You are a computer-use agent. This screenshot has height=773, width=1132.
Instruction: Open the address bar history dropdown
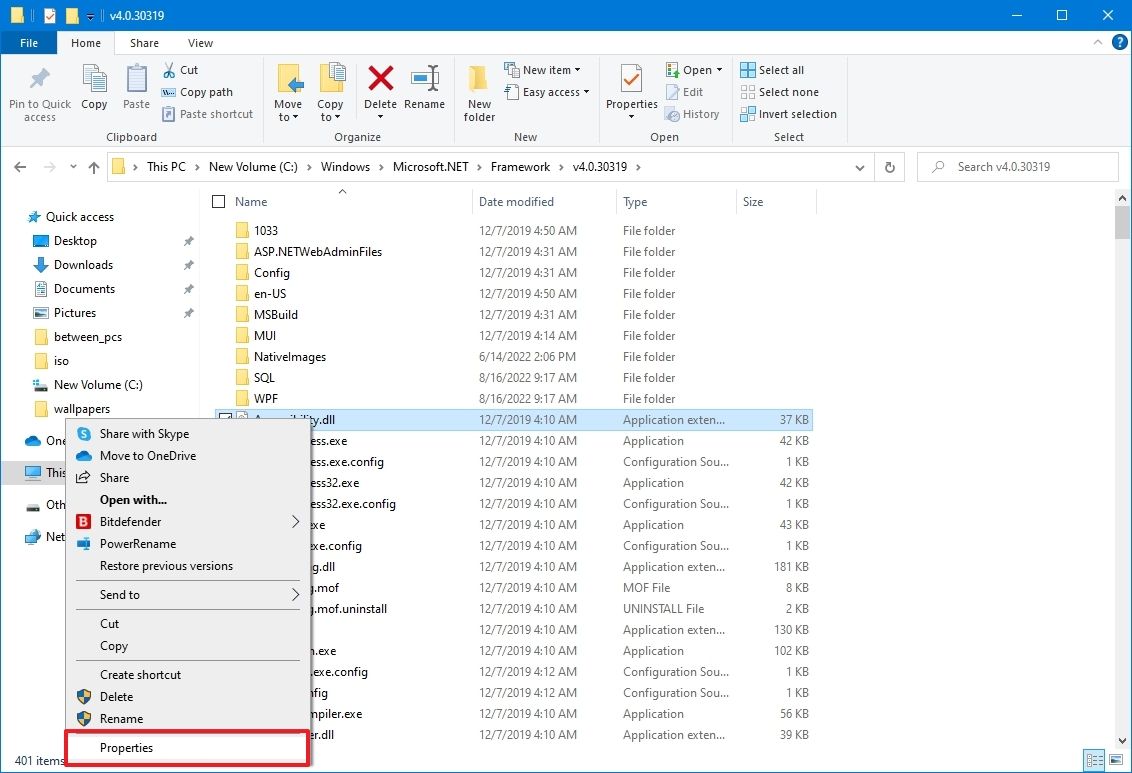pos(860,167)
